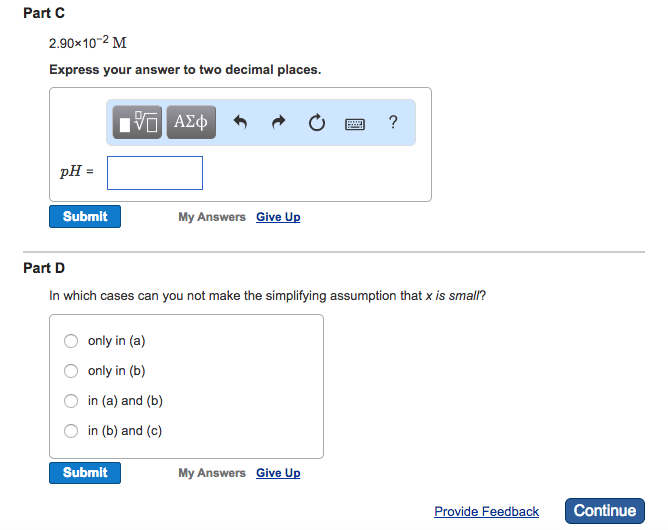The height and width of the screenshot is (530, 668).
Task: Click the undo arrow icon
Action: coord(240,122)
